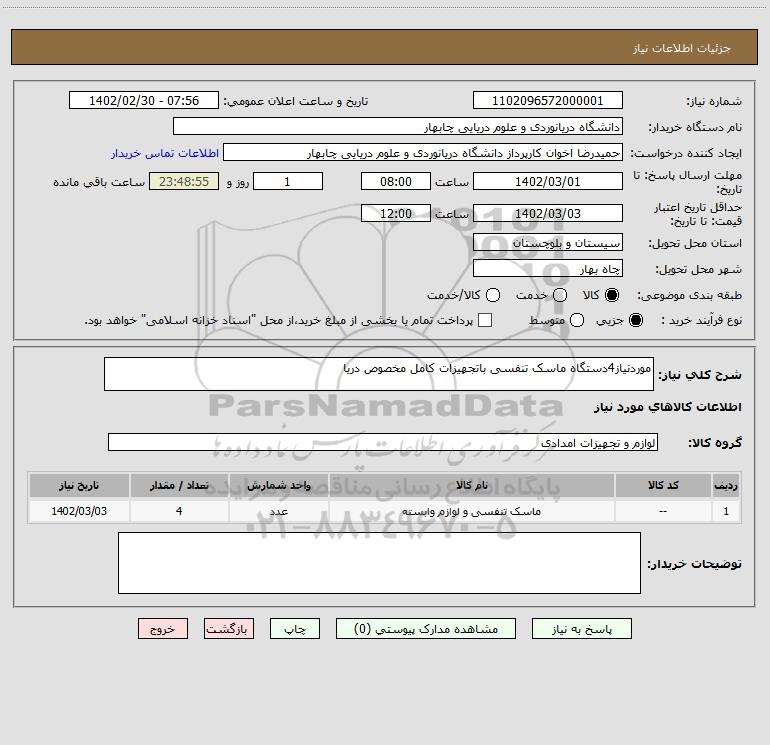This screenshot has height=745, width=770.
Task: Tick the اسناد خزانه اسلامی payment checkbox
Action: coord(485,320)
